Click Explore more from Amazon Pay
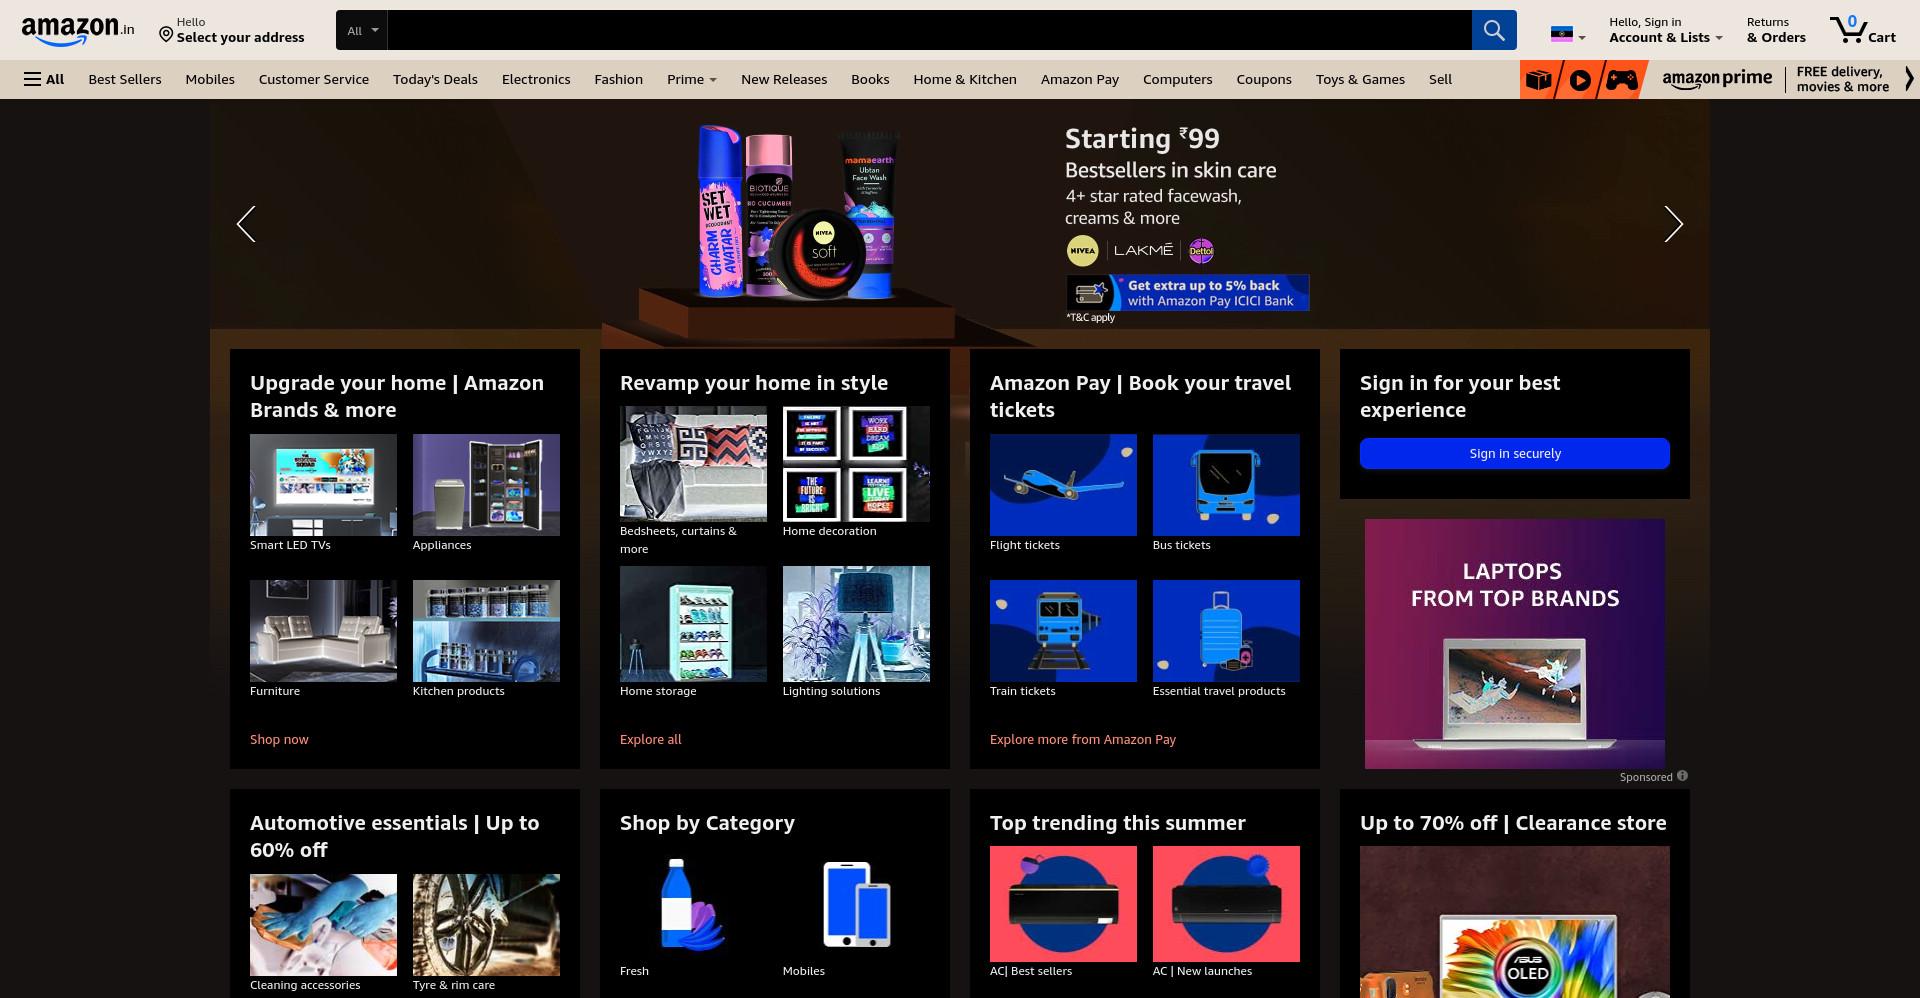 tap(1083, 739)
